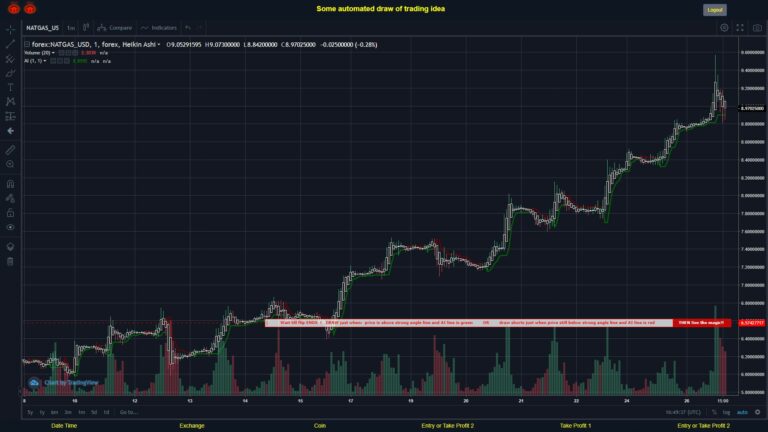
Task: Click the Compare button
Action: pos(115,28)
